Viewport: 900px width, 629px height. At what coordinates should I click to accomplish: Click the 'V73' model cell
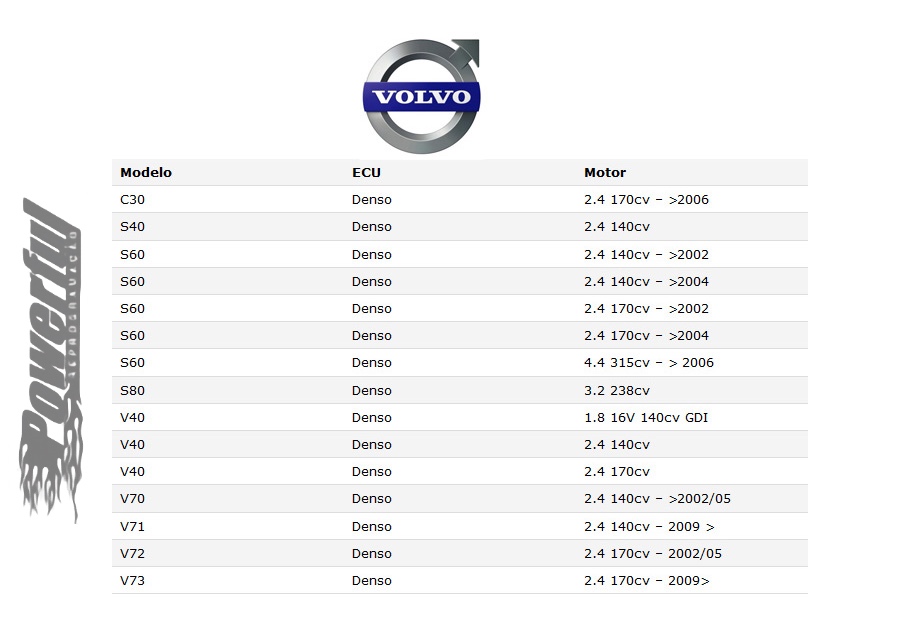click(x=132, y=581)
